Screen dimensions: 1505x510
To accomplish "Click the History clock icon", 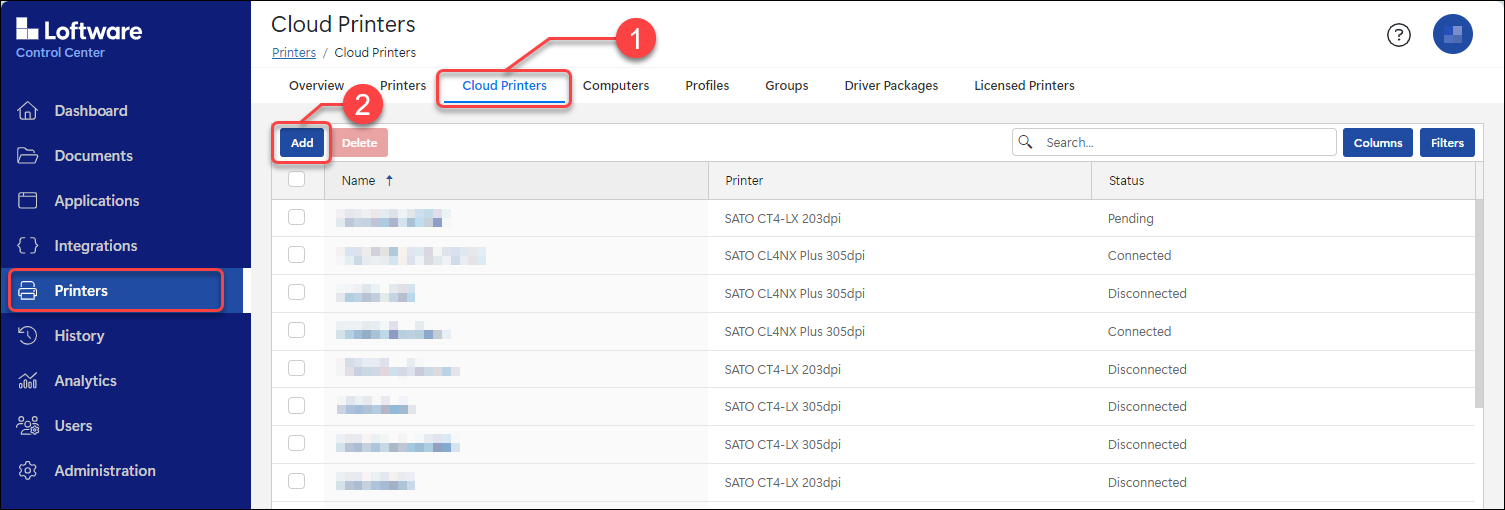I will click(x=28, y=336).
